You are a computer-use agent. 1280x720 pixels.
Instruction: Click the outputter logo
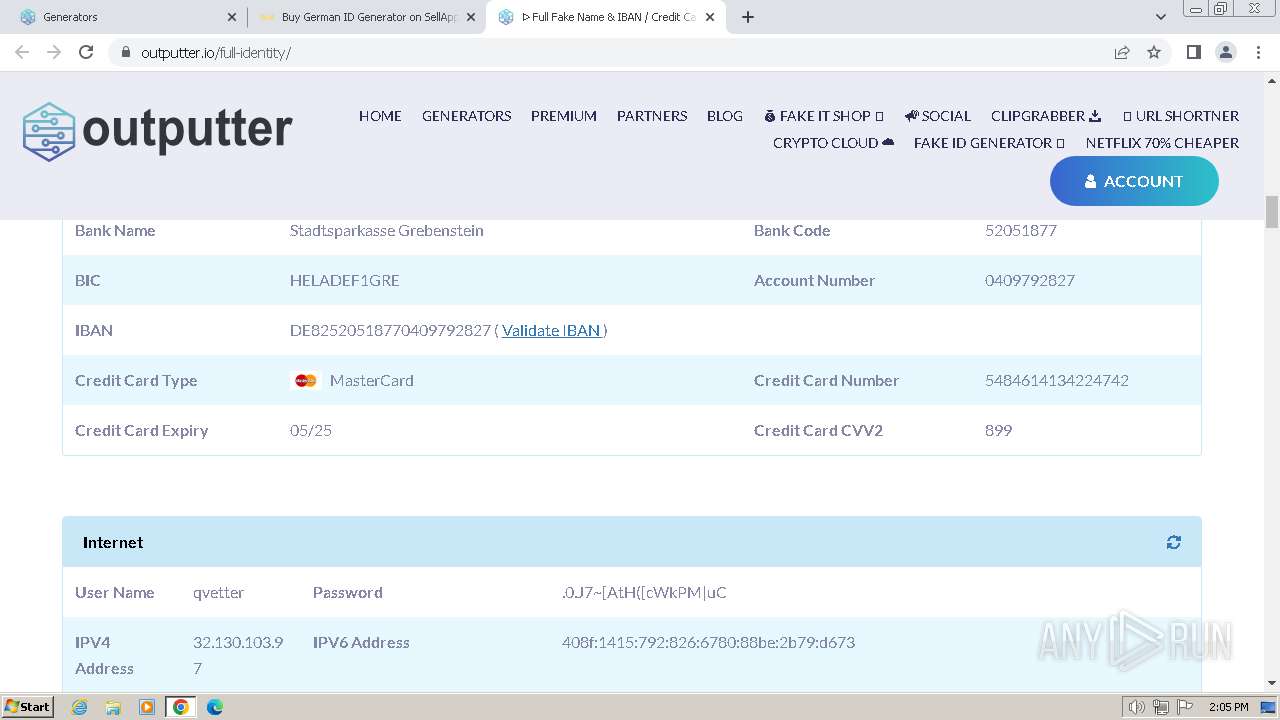tap(157, 130)
